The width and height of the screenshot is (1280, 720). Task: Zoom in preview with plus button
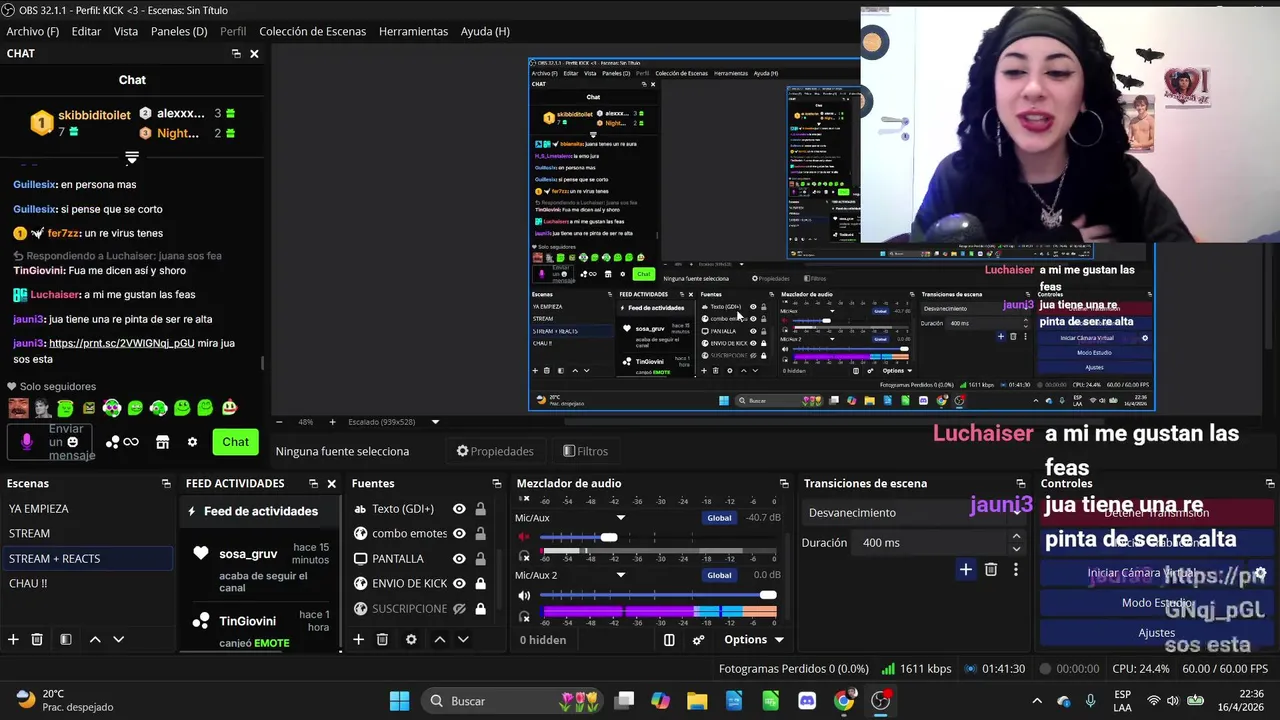point(333,422)
